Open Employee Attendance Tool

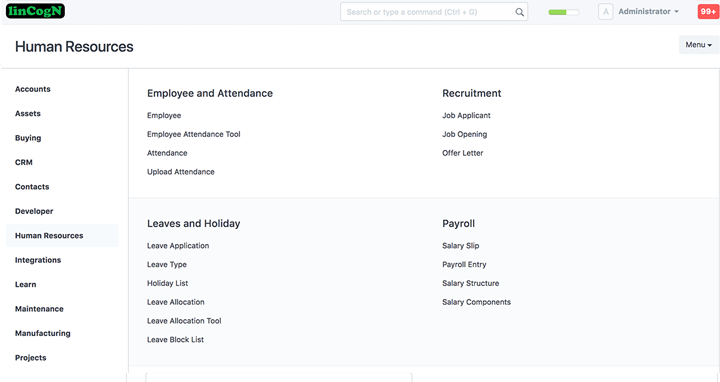coord(193,135)
